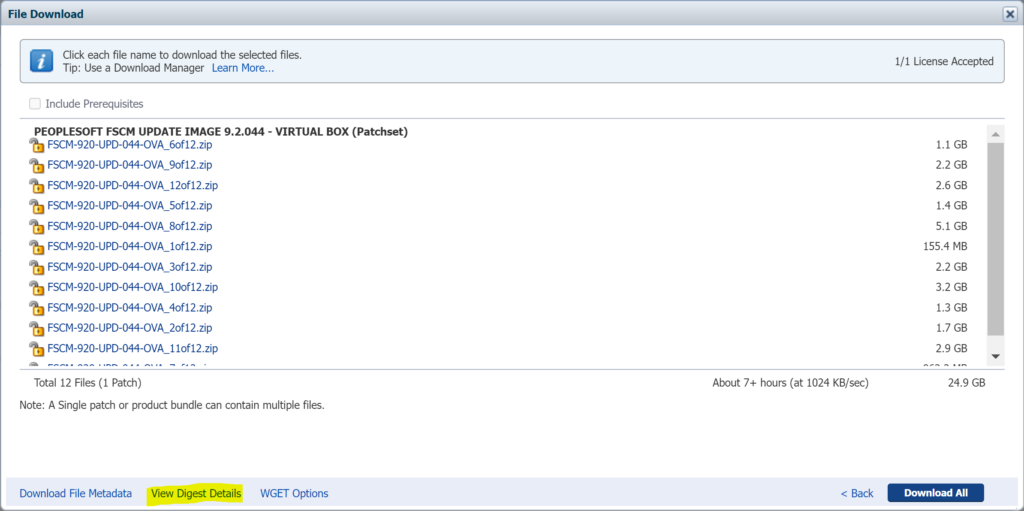1024x511 pixels.
Task: Download FSCM-920-UPD-044-OVA_8of12.zip
Action: (x=129, y=226)
